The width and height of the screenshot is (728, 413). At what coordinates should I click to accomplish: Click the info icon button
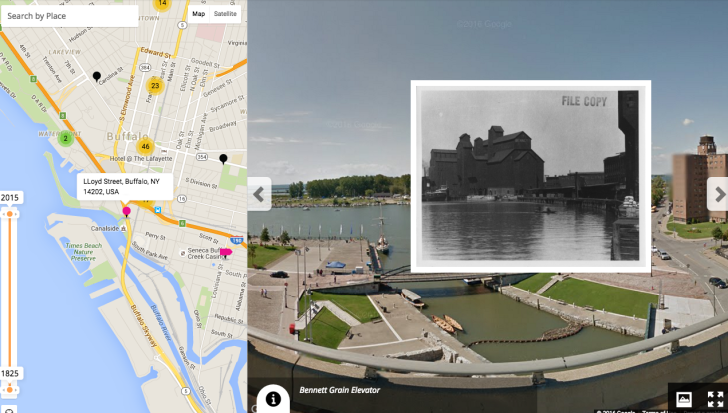(x=273, y=398)
